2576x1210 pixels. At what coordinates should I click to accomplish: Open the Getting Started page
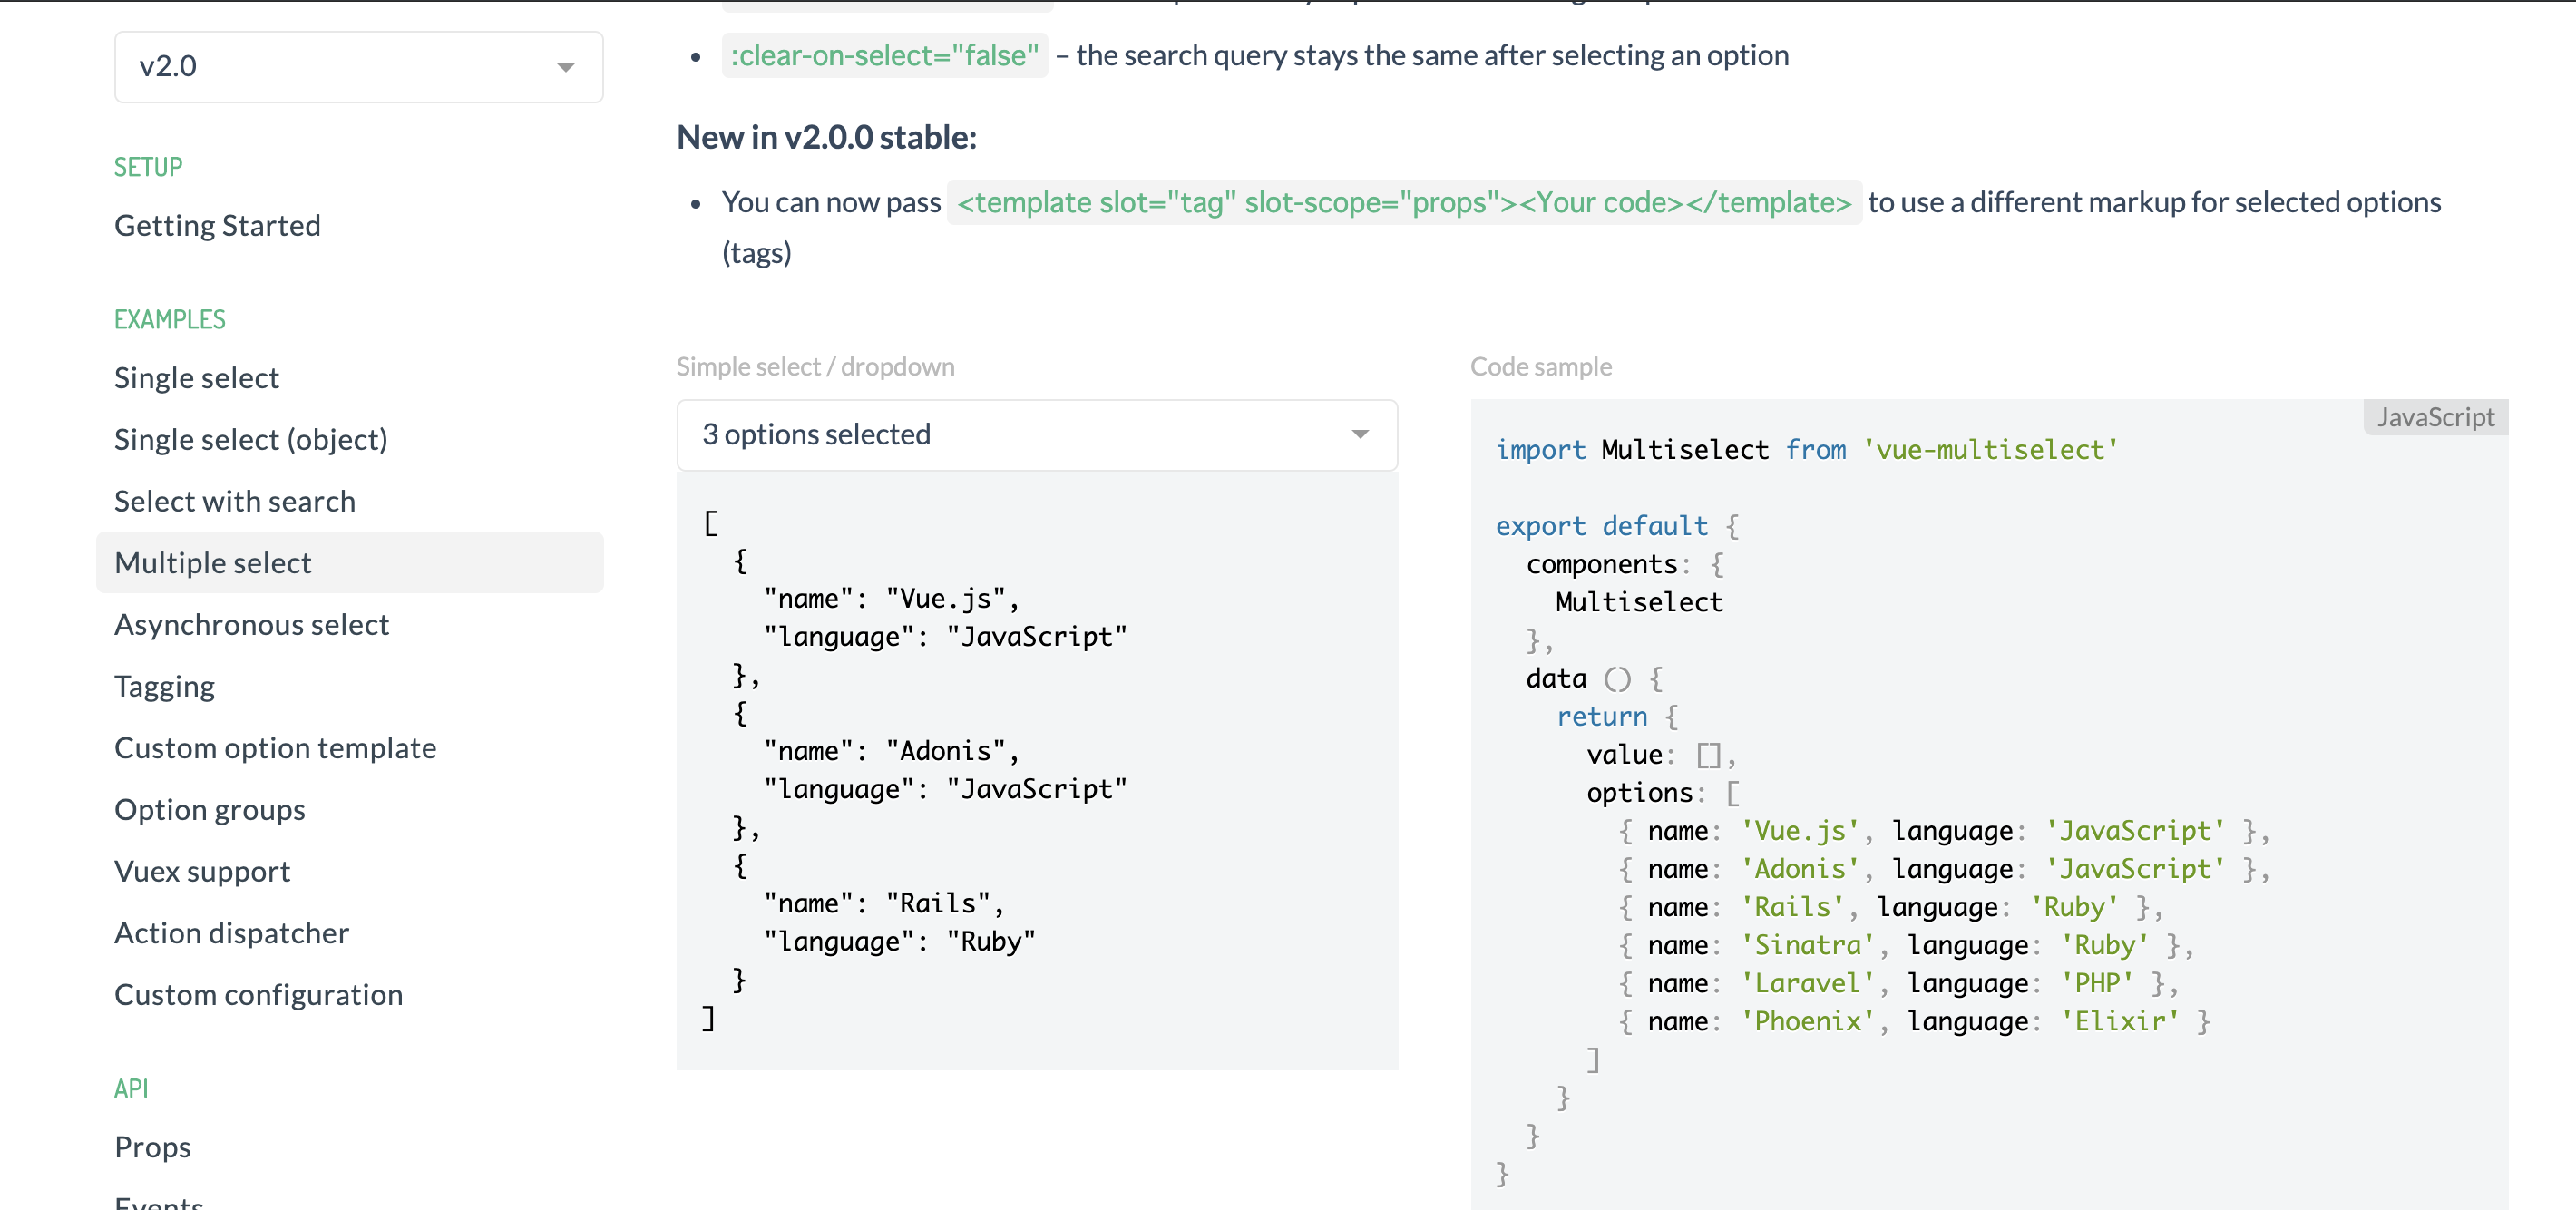point(217,225)
